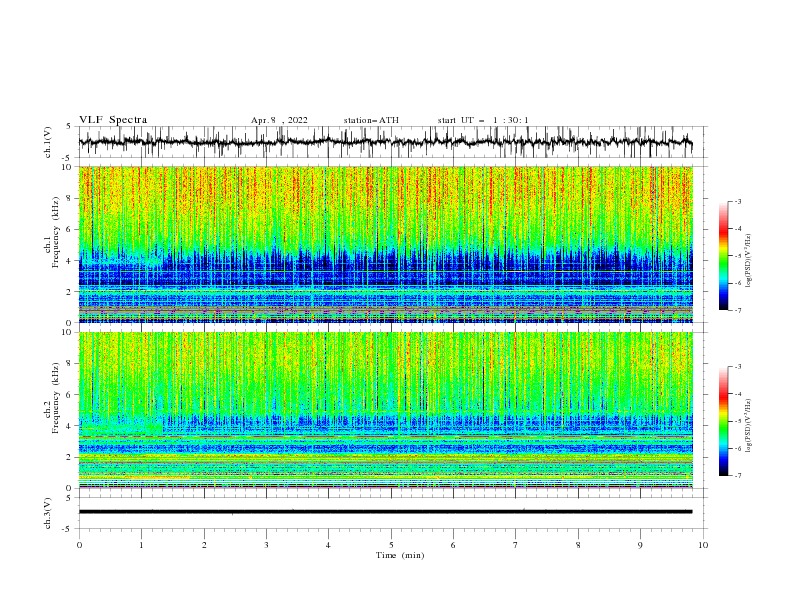Viewport: 792px width, 612px height.
Task: Click the "VLF Spectra" plot title
Action: click(x=113, y=120)
